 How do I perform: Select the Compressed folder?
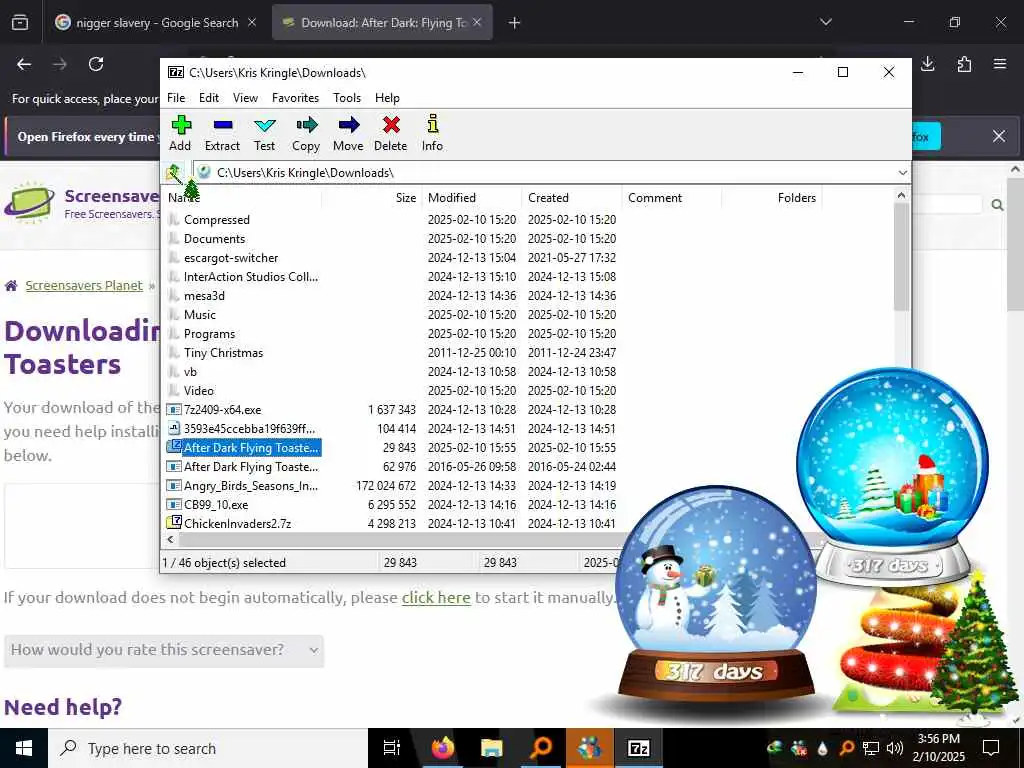coord(216,220)
